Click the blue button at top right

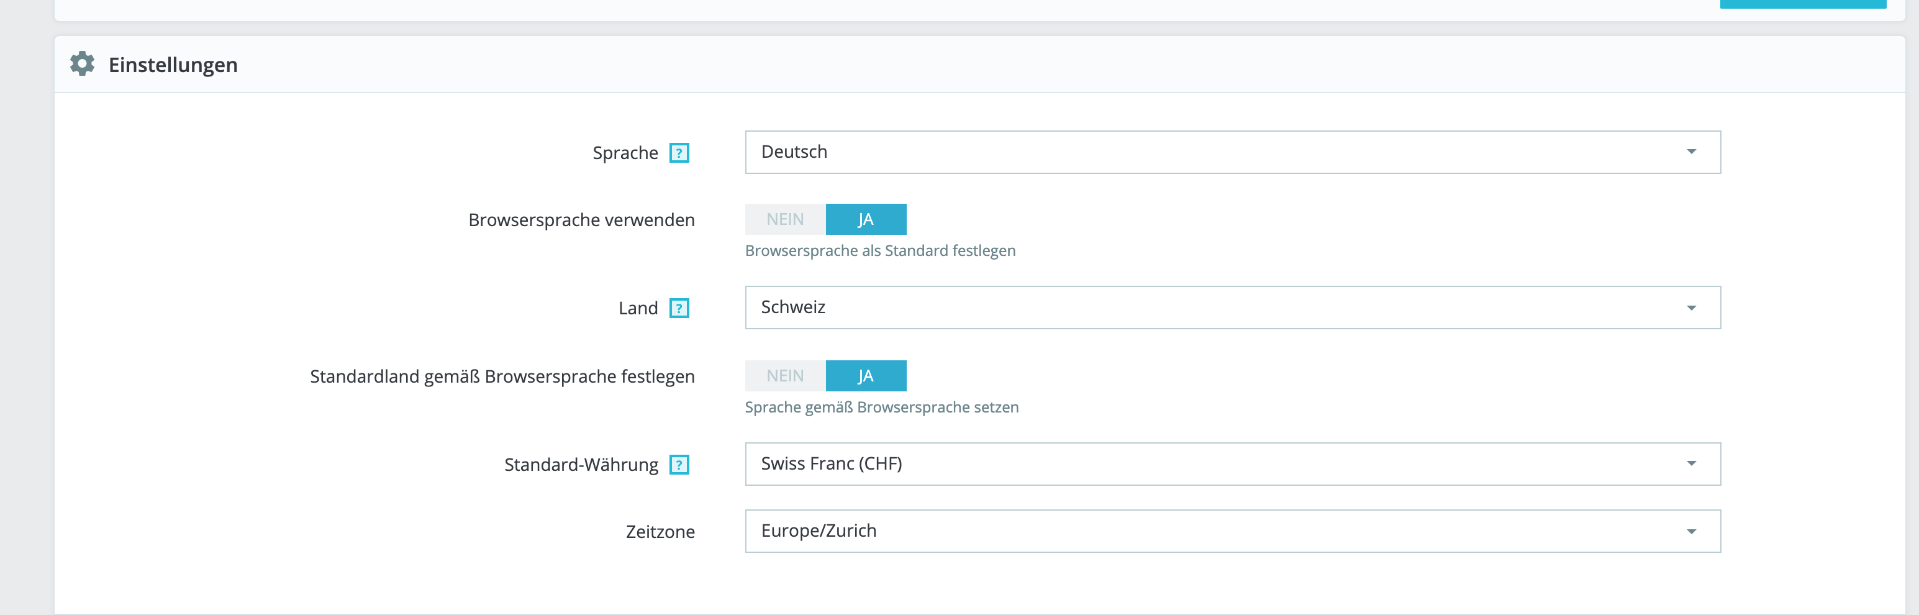coord(1802,3)
